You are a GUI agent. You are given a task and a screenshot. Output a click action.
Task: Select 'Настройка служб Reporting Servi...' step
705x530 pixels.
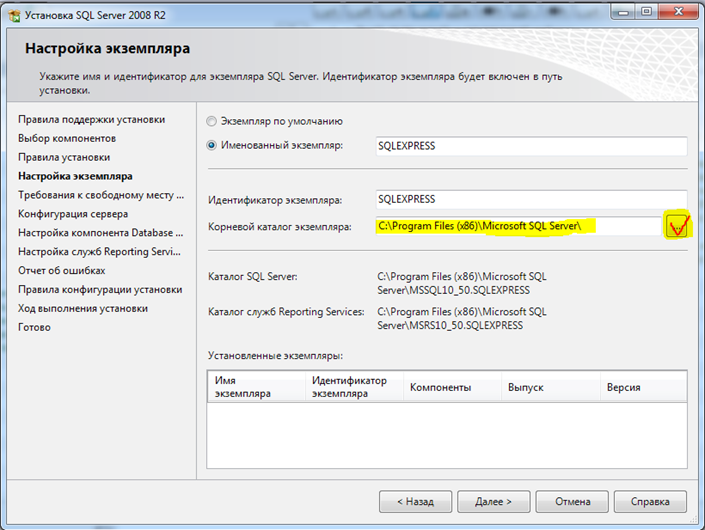[x=99, y=252]
